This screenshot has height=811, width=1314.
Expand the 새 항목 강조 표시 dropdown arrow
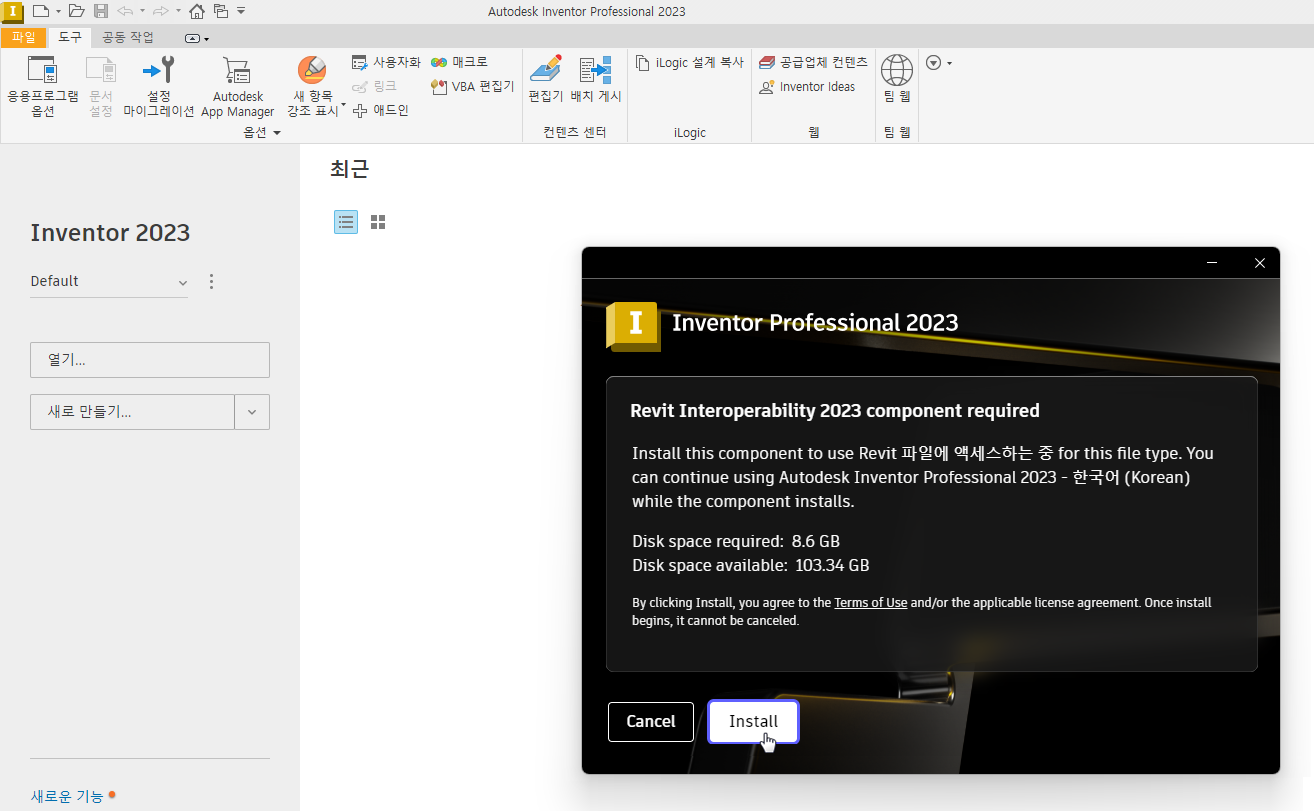343,104
